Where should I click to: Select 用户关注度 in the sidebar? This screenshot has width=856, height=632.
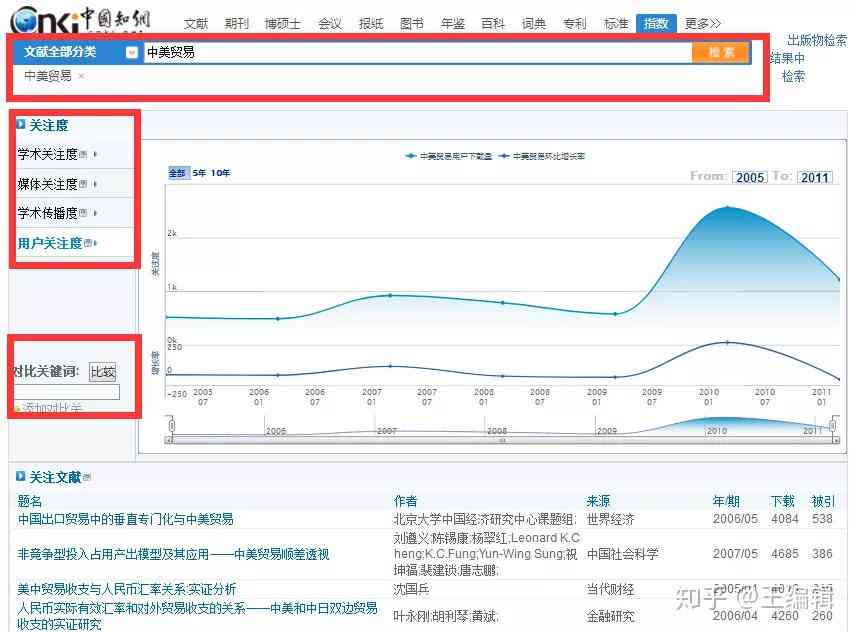point(50,243)
